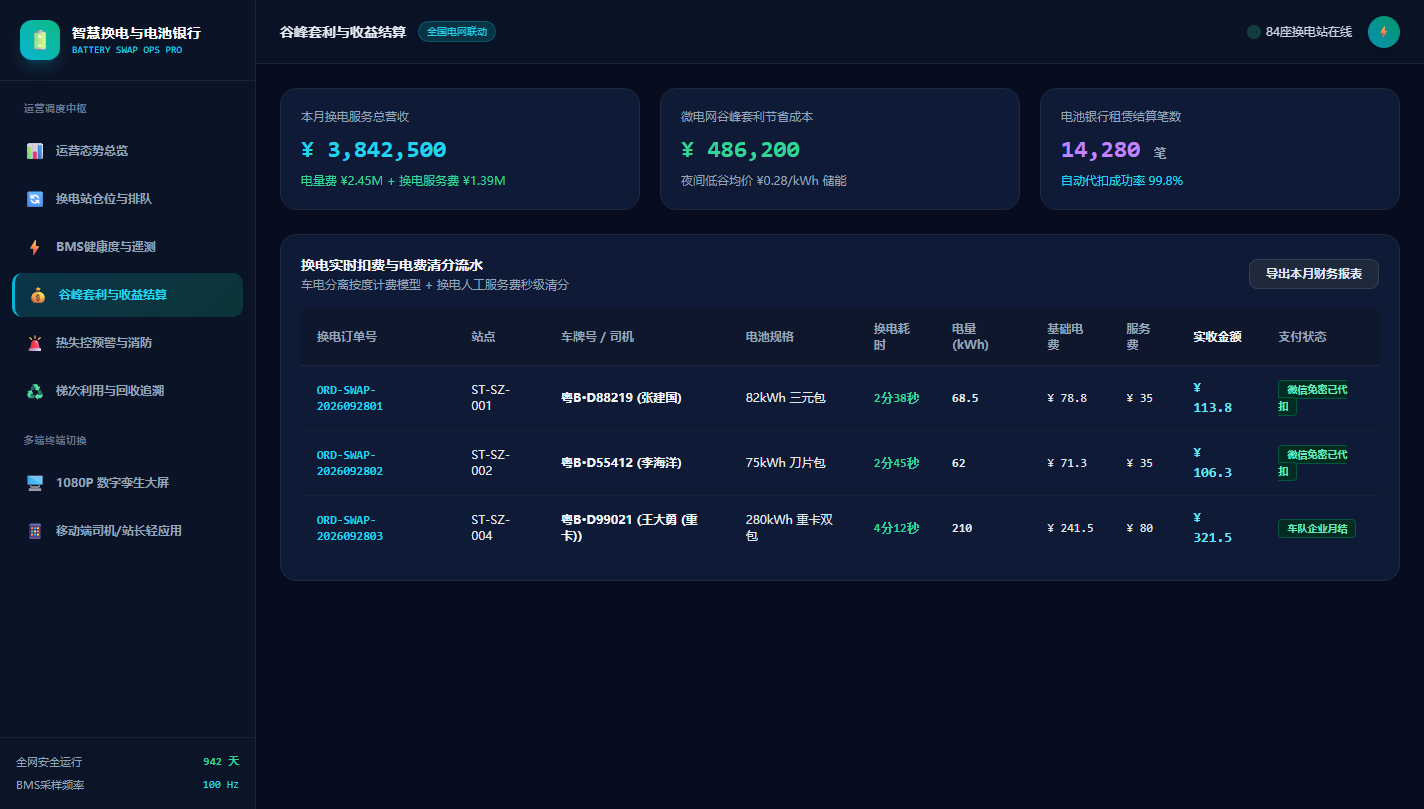The height and width of the screenshot is (809, 1424).
Task: Click the online status dot beside 84座换电站在线
Action: [1254, 32]
